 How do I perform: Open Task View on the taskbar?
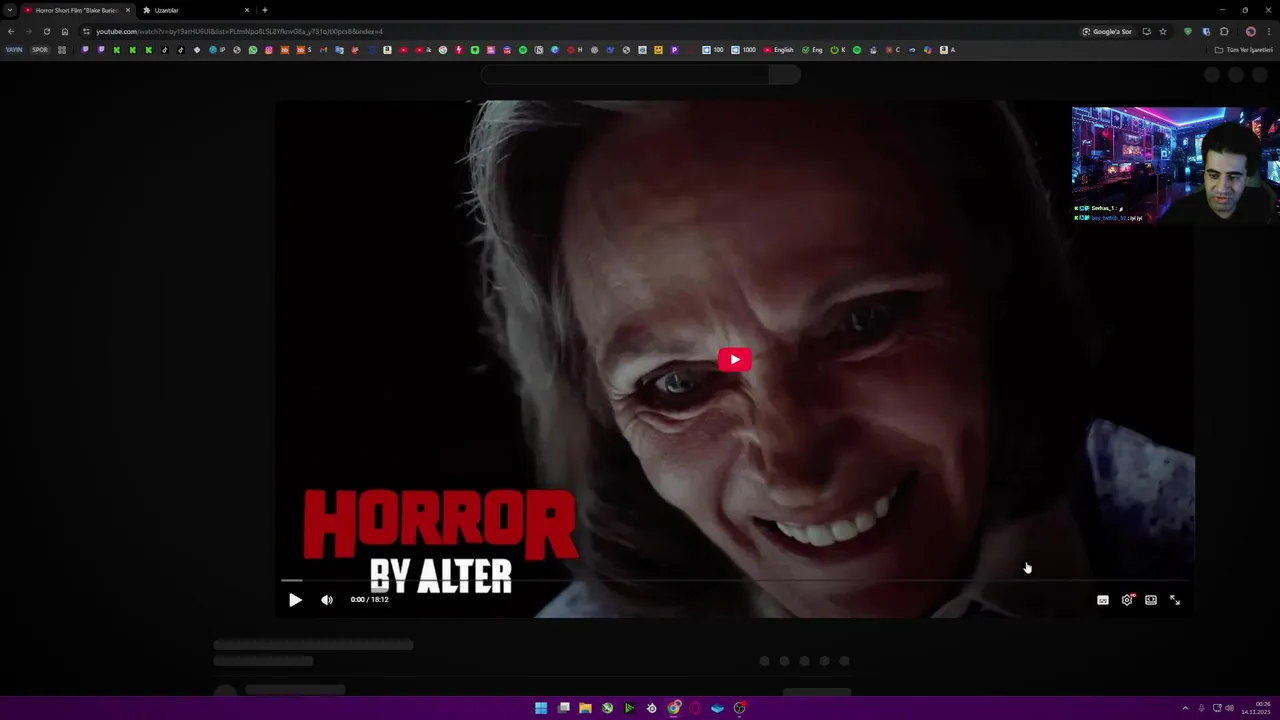tap(563, 708)
